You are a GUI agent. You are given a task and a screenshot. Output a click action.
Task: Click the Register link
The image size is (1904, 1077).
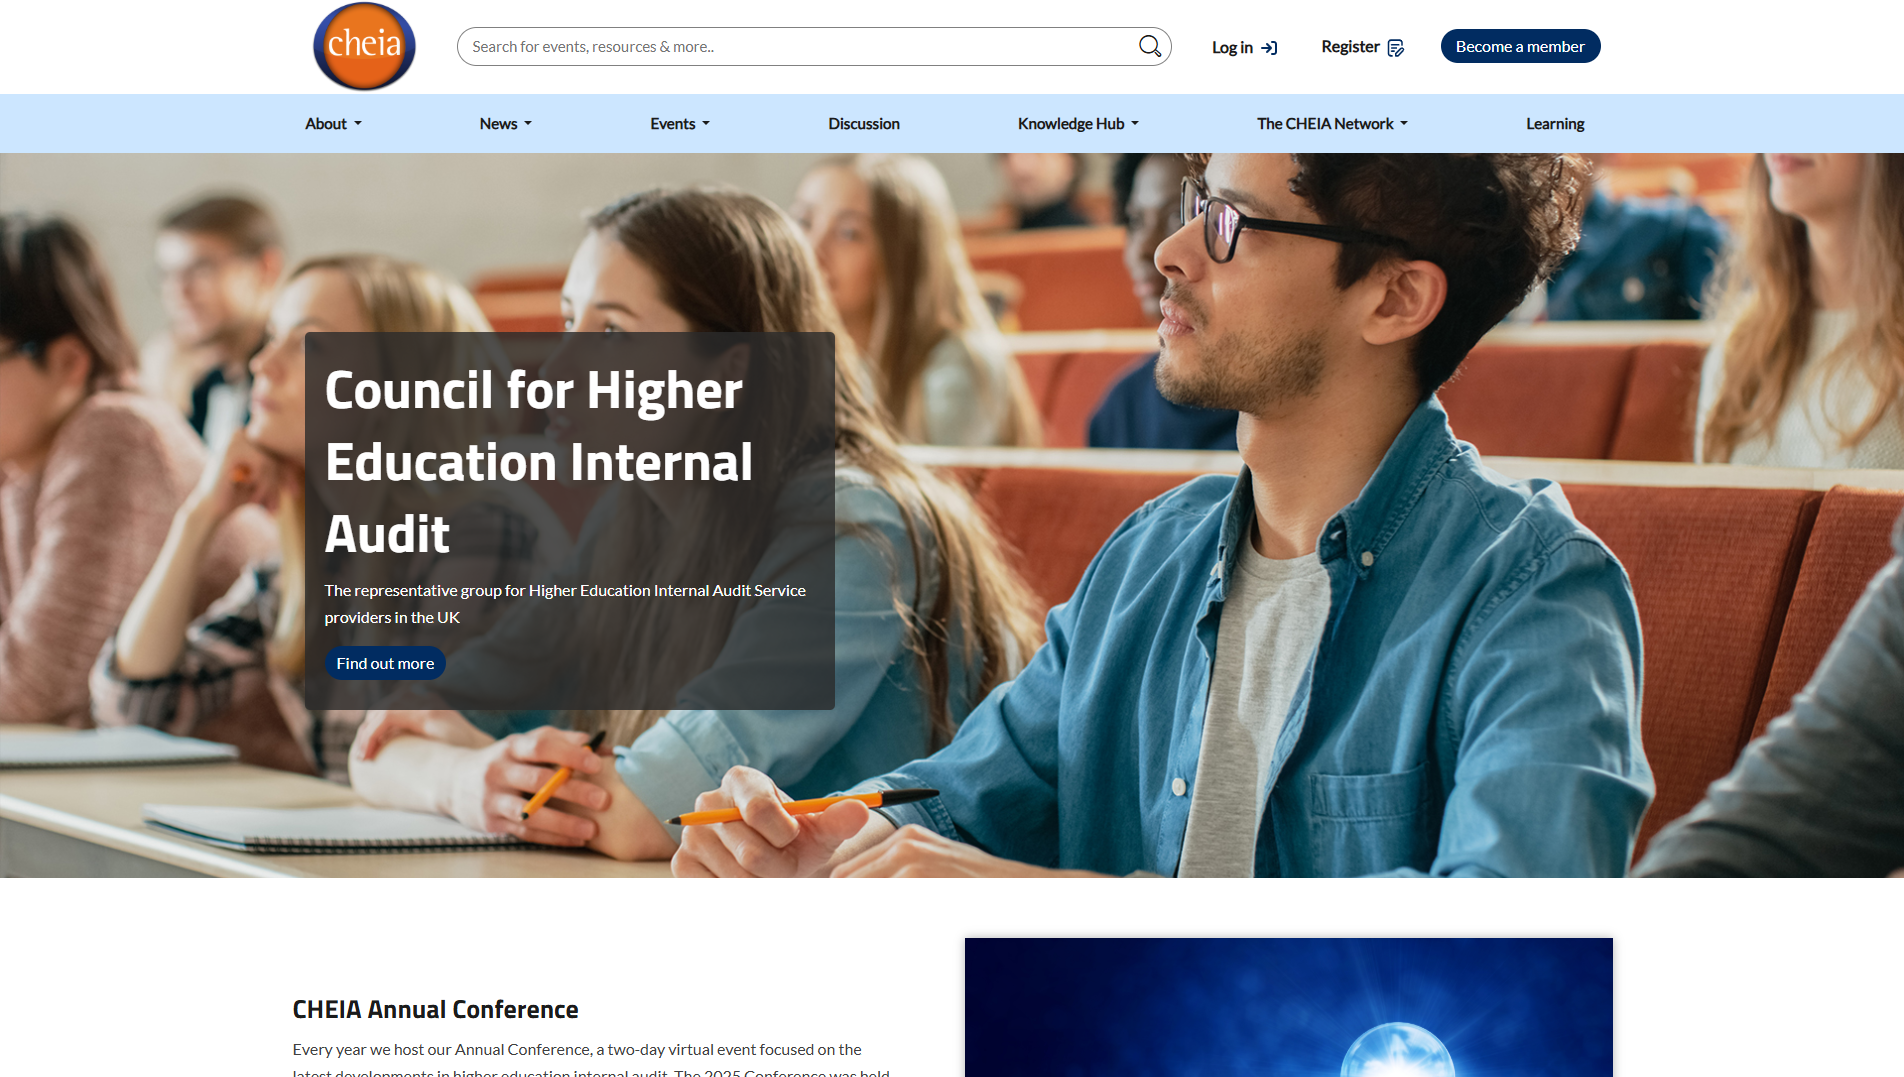point(1349,47)
